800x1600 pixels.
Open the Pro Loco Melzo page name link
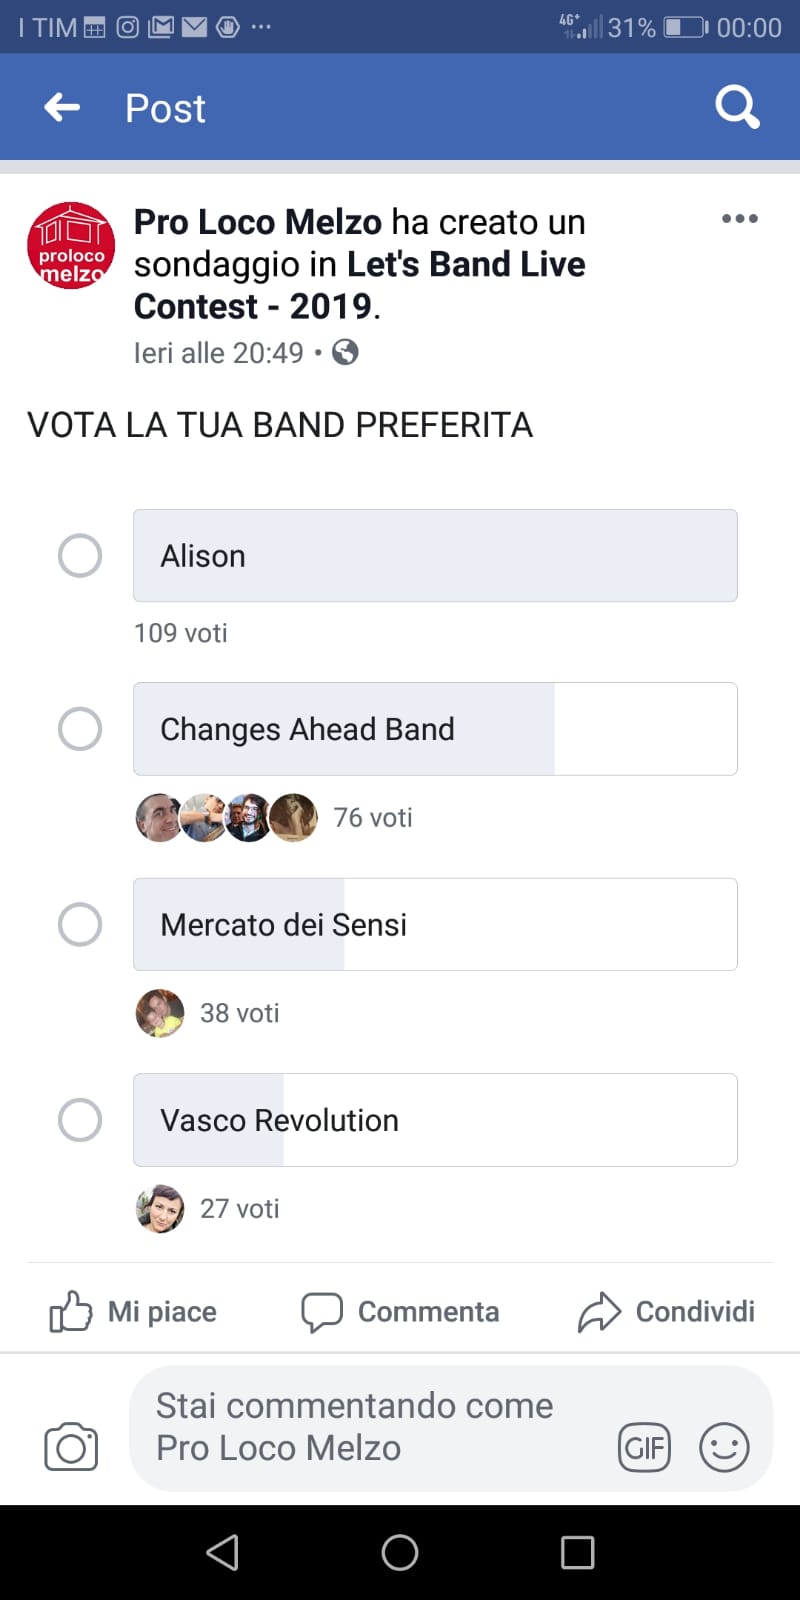(x=258, y=222)
